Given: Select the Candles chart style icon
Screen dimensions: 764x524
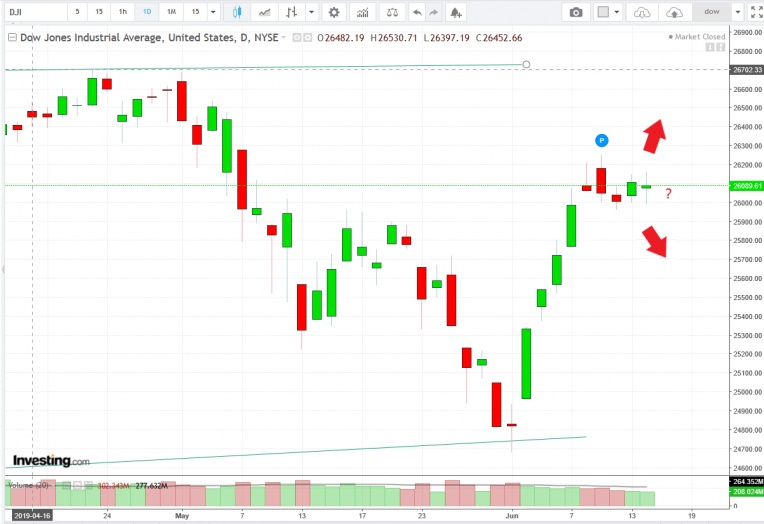Looking at the screenshot, I should [x=237, y=12].
